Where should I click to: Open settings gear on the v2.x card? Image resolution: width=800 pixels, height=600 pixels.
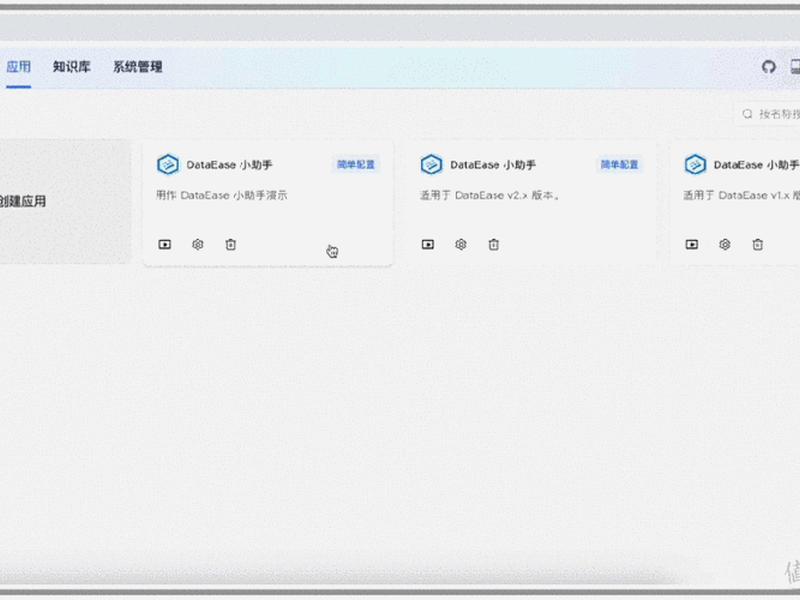tap(461, 244)
